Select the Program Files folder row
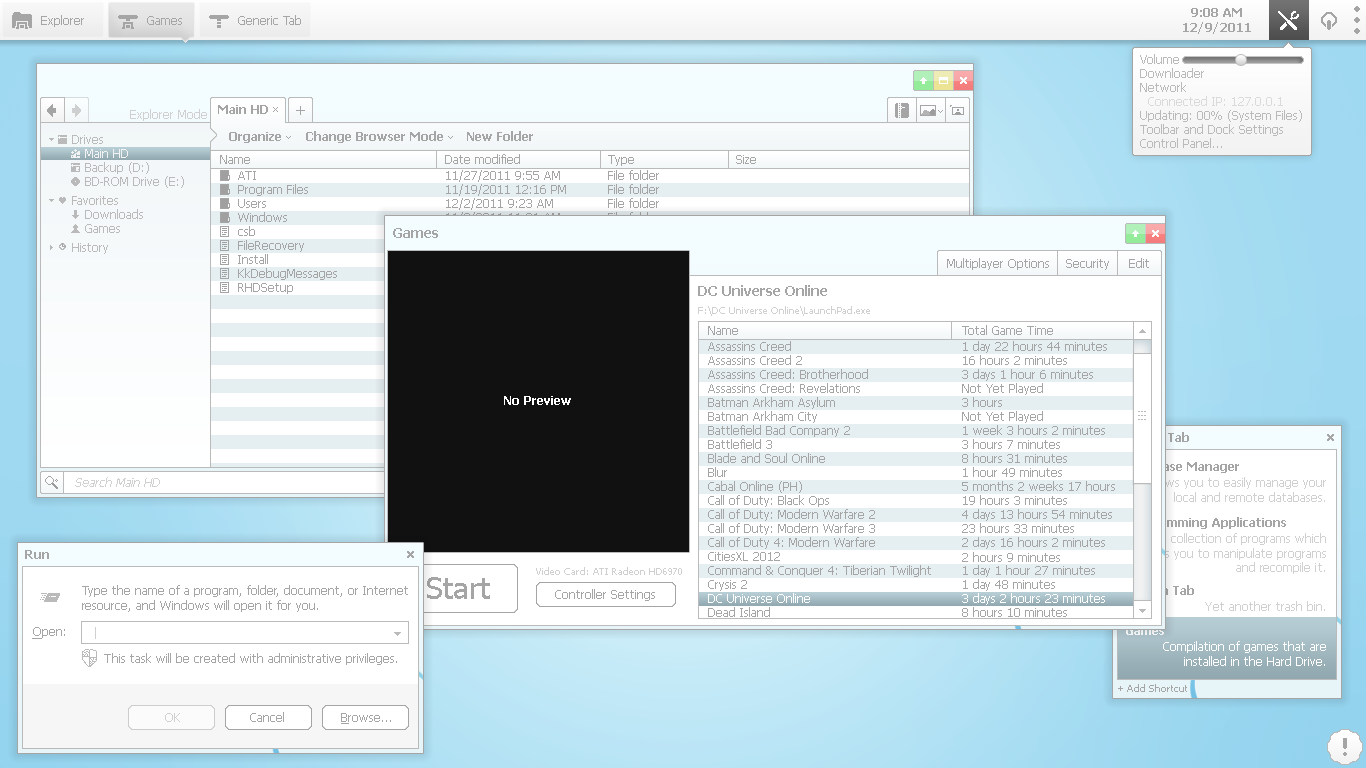1366x768 pixels. point(590,190)
